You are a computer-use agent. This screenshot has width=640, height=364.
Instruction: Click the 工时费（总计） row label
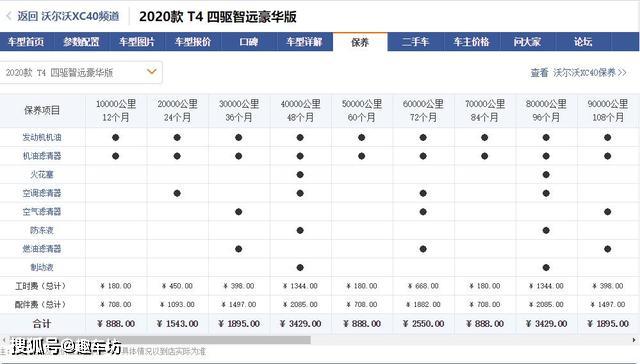point(40,286)
